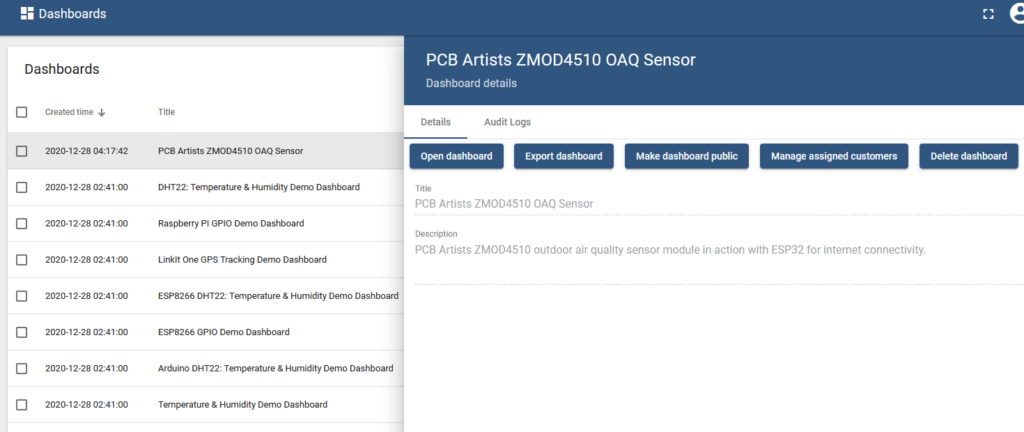The image size is (1024, 432).
Task: Toggle fullscreen mode icon
Action: (x=988, y=14)
